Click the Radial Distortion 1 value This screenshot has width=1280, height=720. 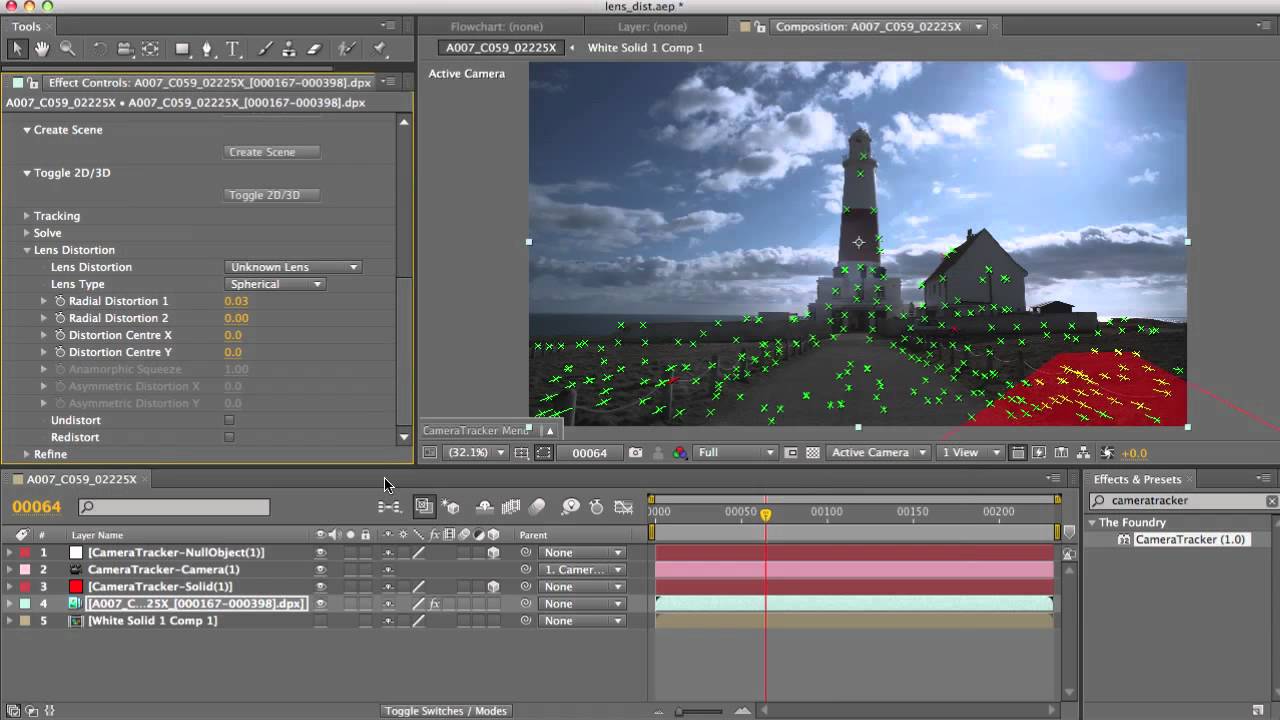[x=236, y=301]
